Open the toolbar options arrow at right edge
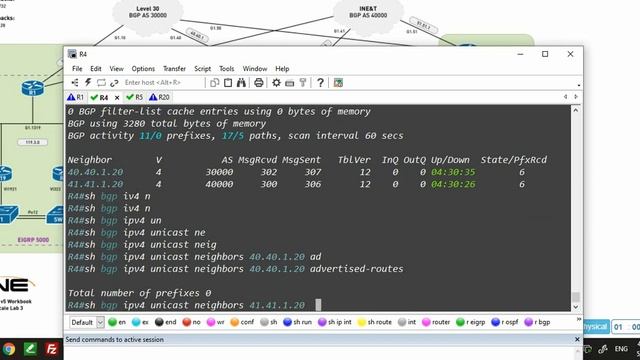Viewport: 640px width, 360px height. pyautogui.click(x=579, y=86)
